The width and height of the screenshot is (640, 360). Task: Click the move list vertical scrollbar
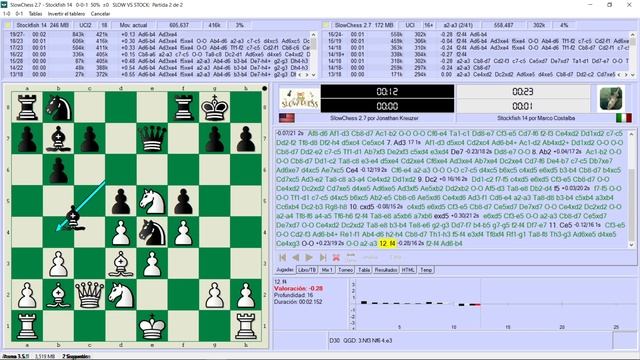point(632,189)
